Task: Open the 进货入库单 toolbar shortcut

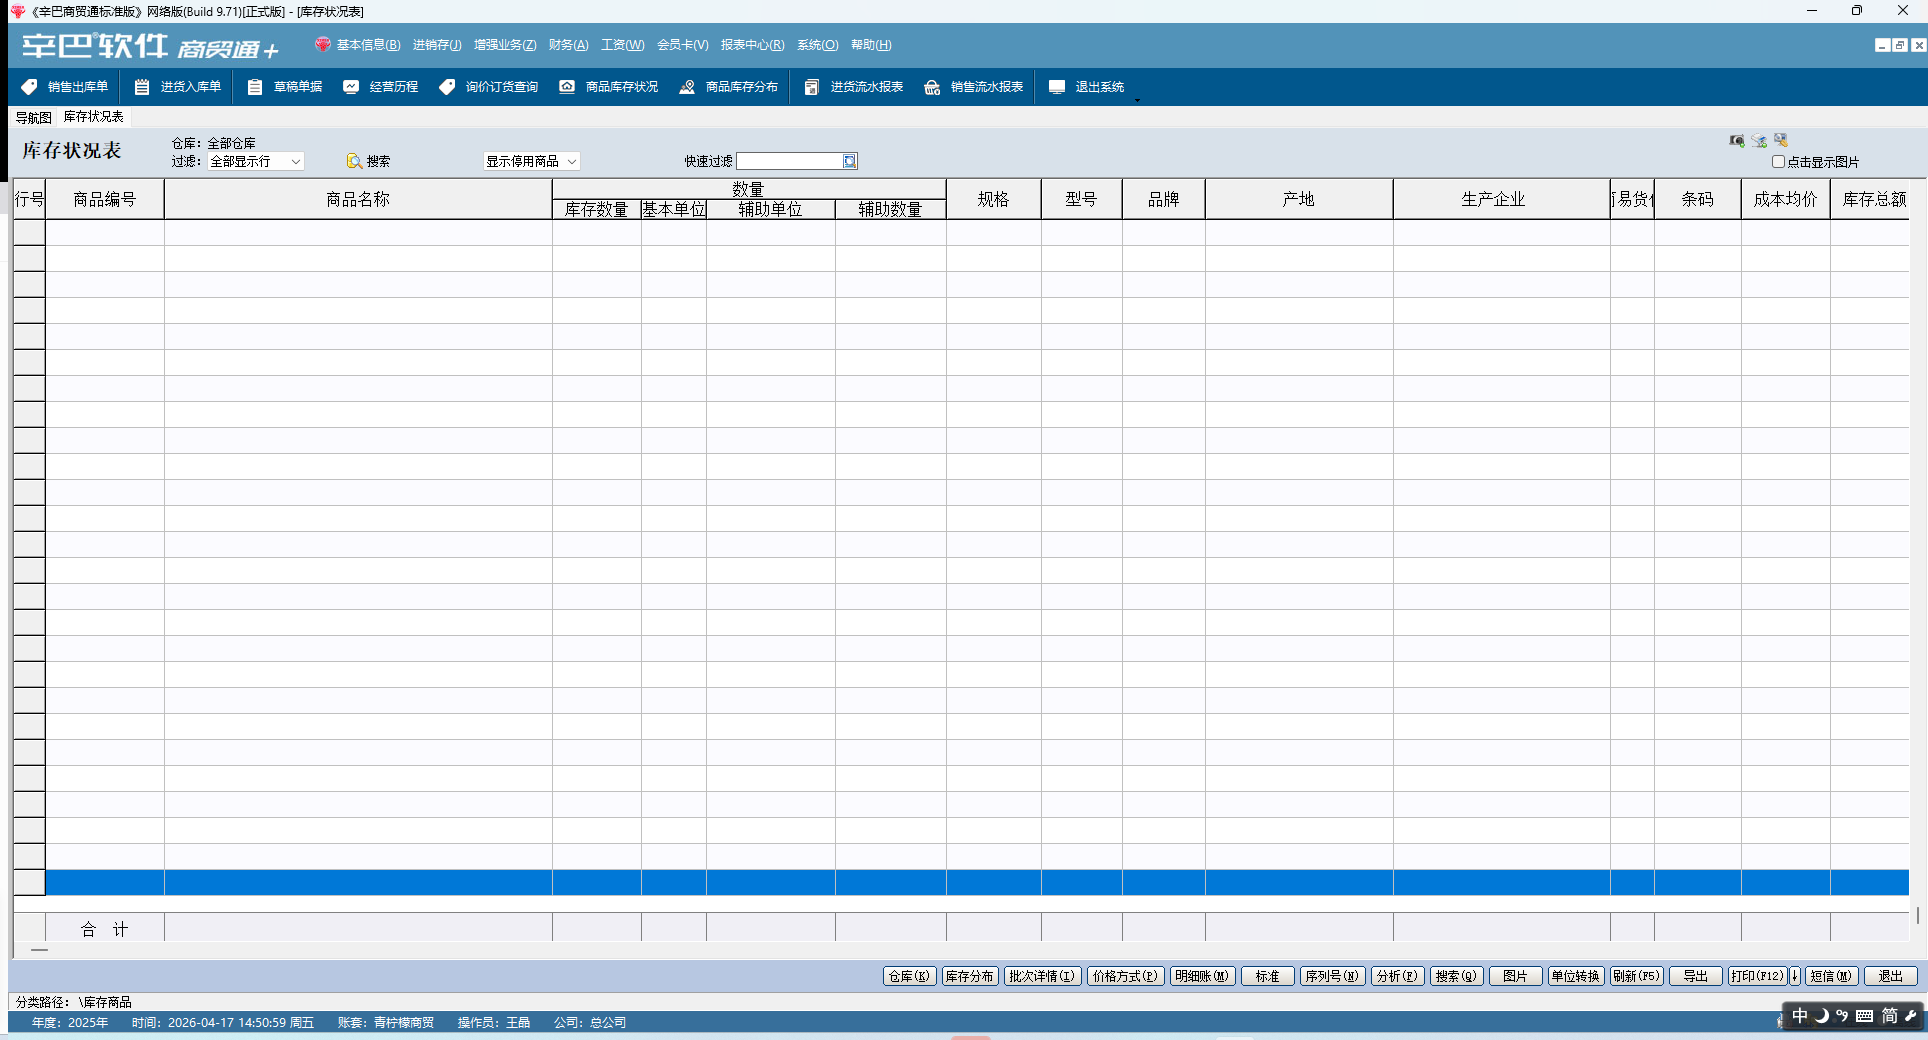Action: pyautogui.click(x=178, y=87)
